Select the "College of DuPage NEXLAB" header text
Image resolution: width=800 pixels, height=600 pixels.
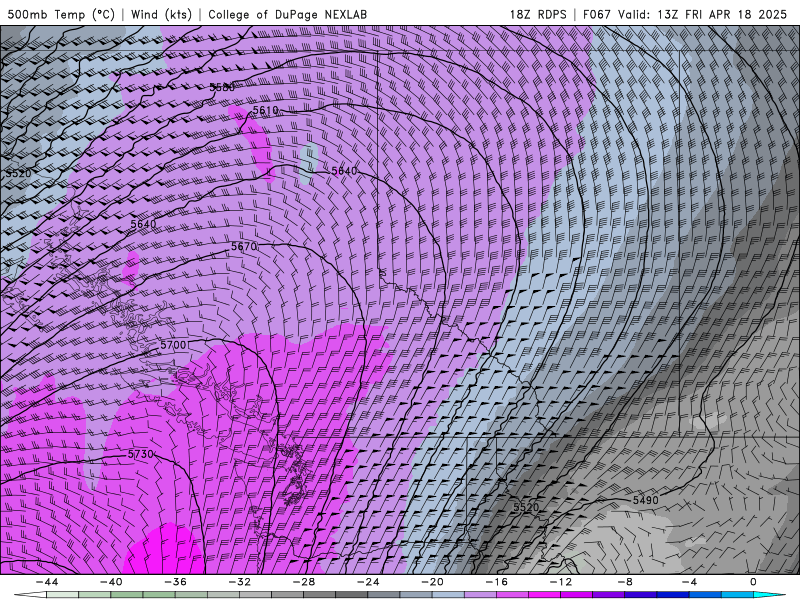[x=287, y=14]
